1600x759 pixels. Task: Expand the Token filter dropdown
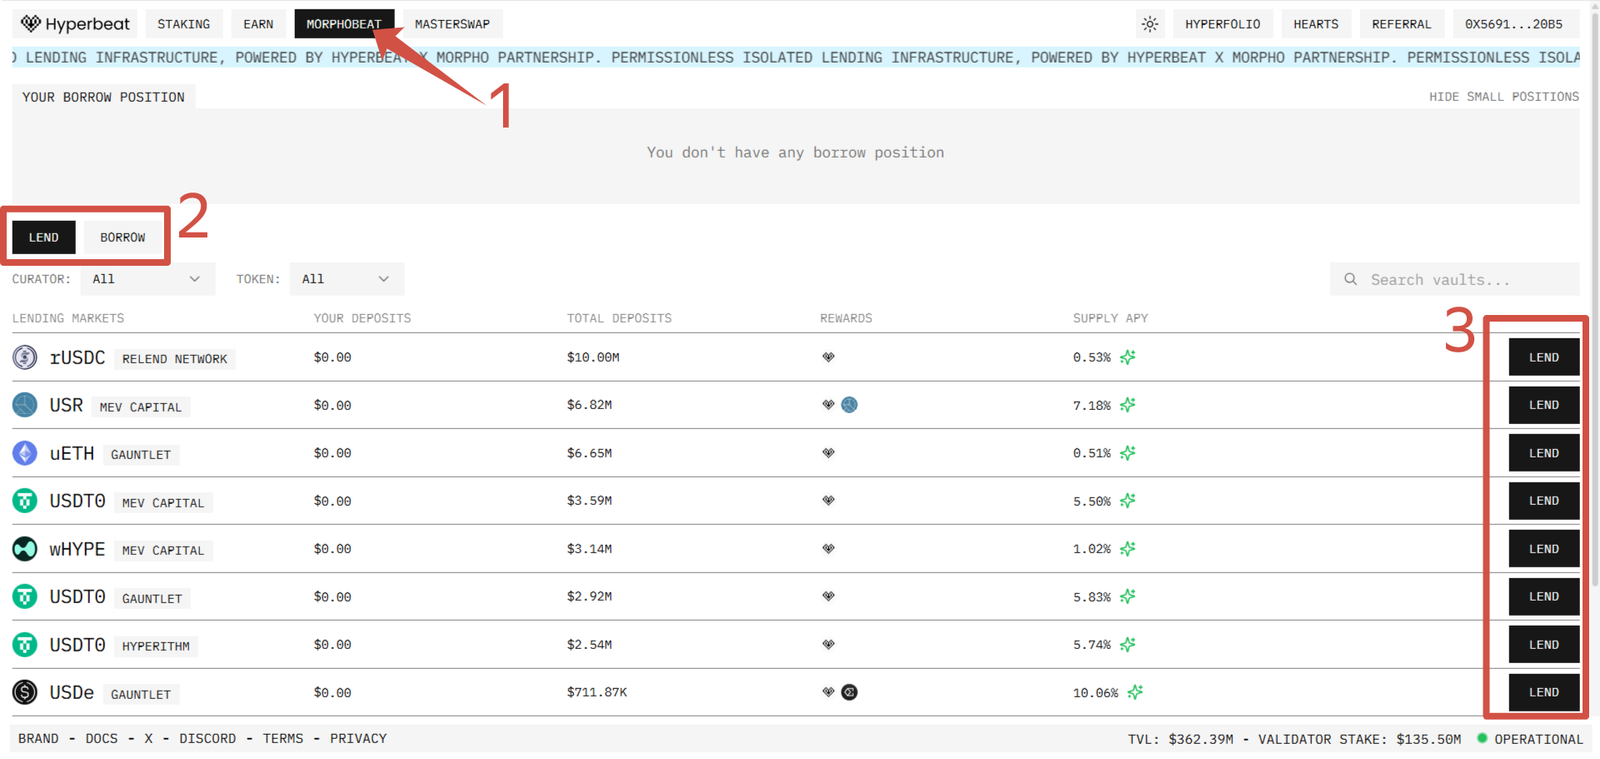(x=346, y=279)
